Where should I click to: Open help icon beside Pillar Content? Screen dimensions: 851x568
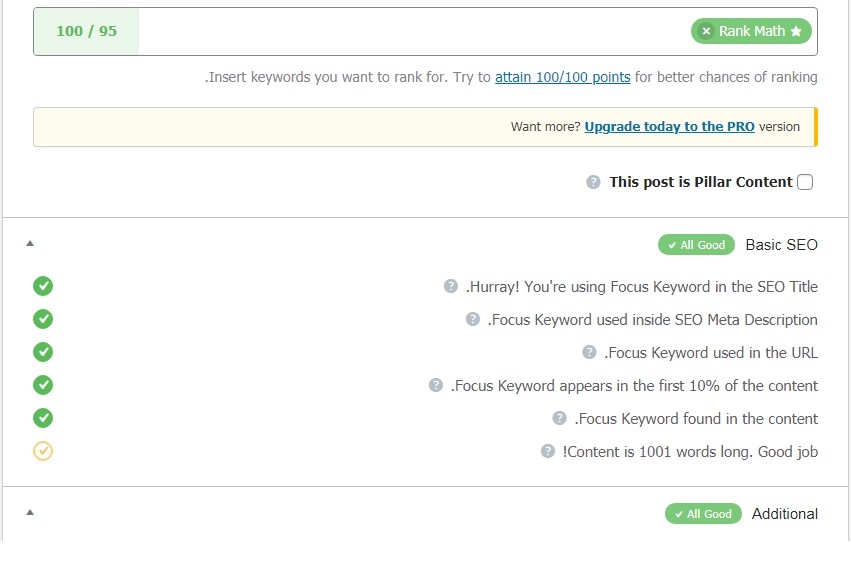coord(593,182)
